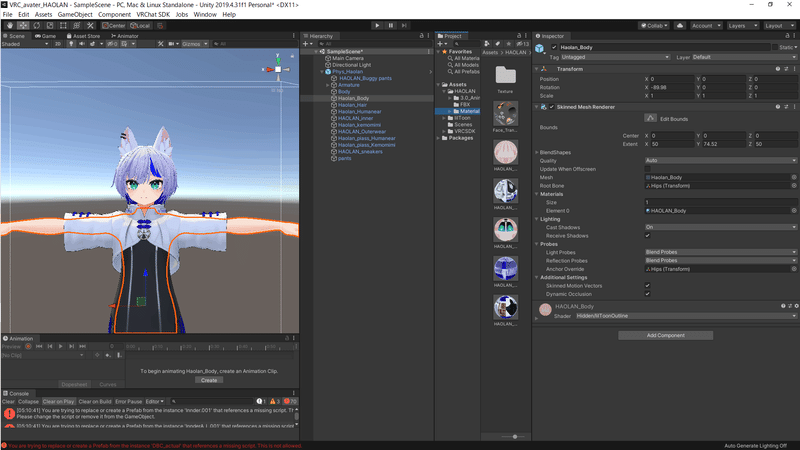Viewport: 800px width, 450px height.
Task: Collapse the Favorites section in Project
Action: click(439, 52)
